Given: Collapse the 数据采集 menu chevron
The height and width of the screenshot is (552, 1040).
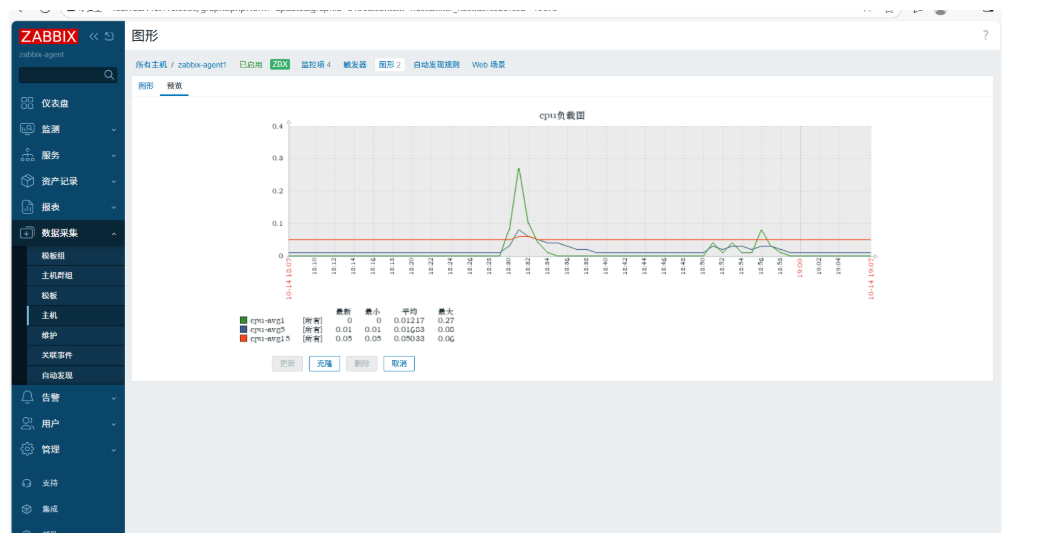Looking at the screenshot, I should pyautogui.click(x=113, y=234).
